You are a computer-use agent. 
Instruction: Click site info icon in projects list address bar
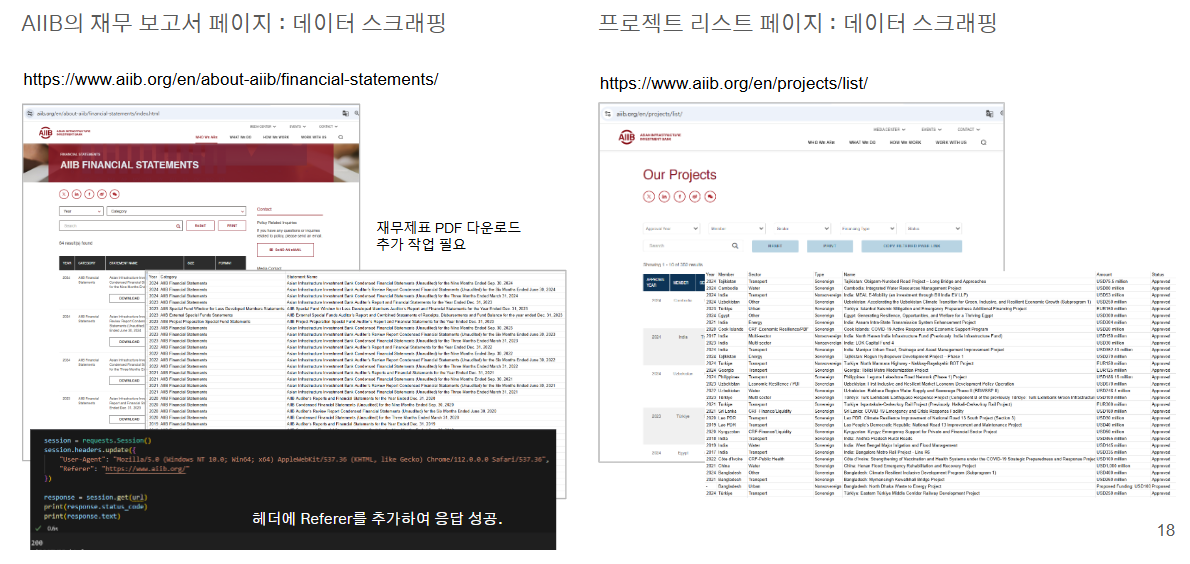(x=608, y=114)
